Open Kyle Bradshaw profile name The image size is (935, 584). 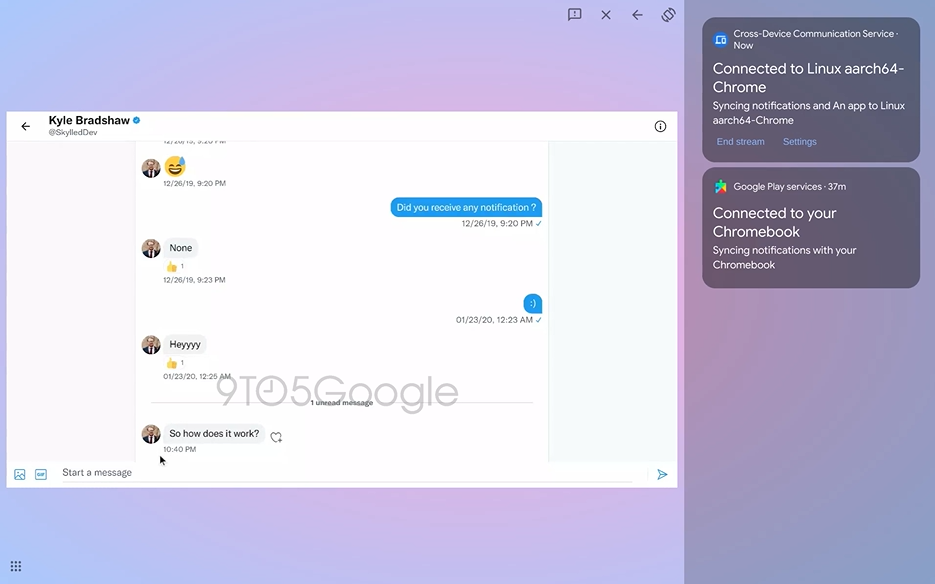[x=89, y=120]
